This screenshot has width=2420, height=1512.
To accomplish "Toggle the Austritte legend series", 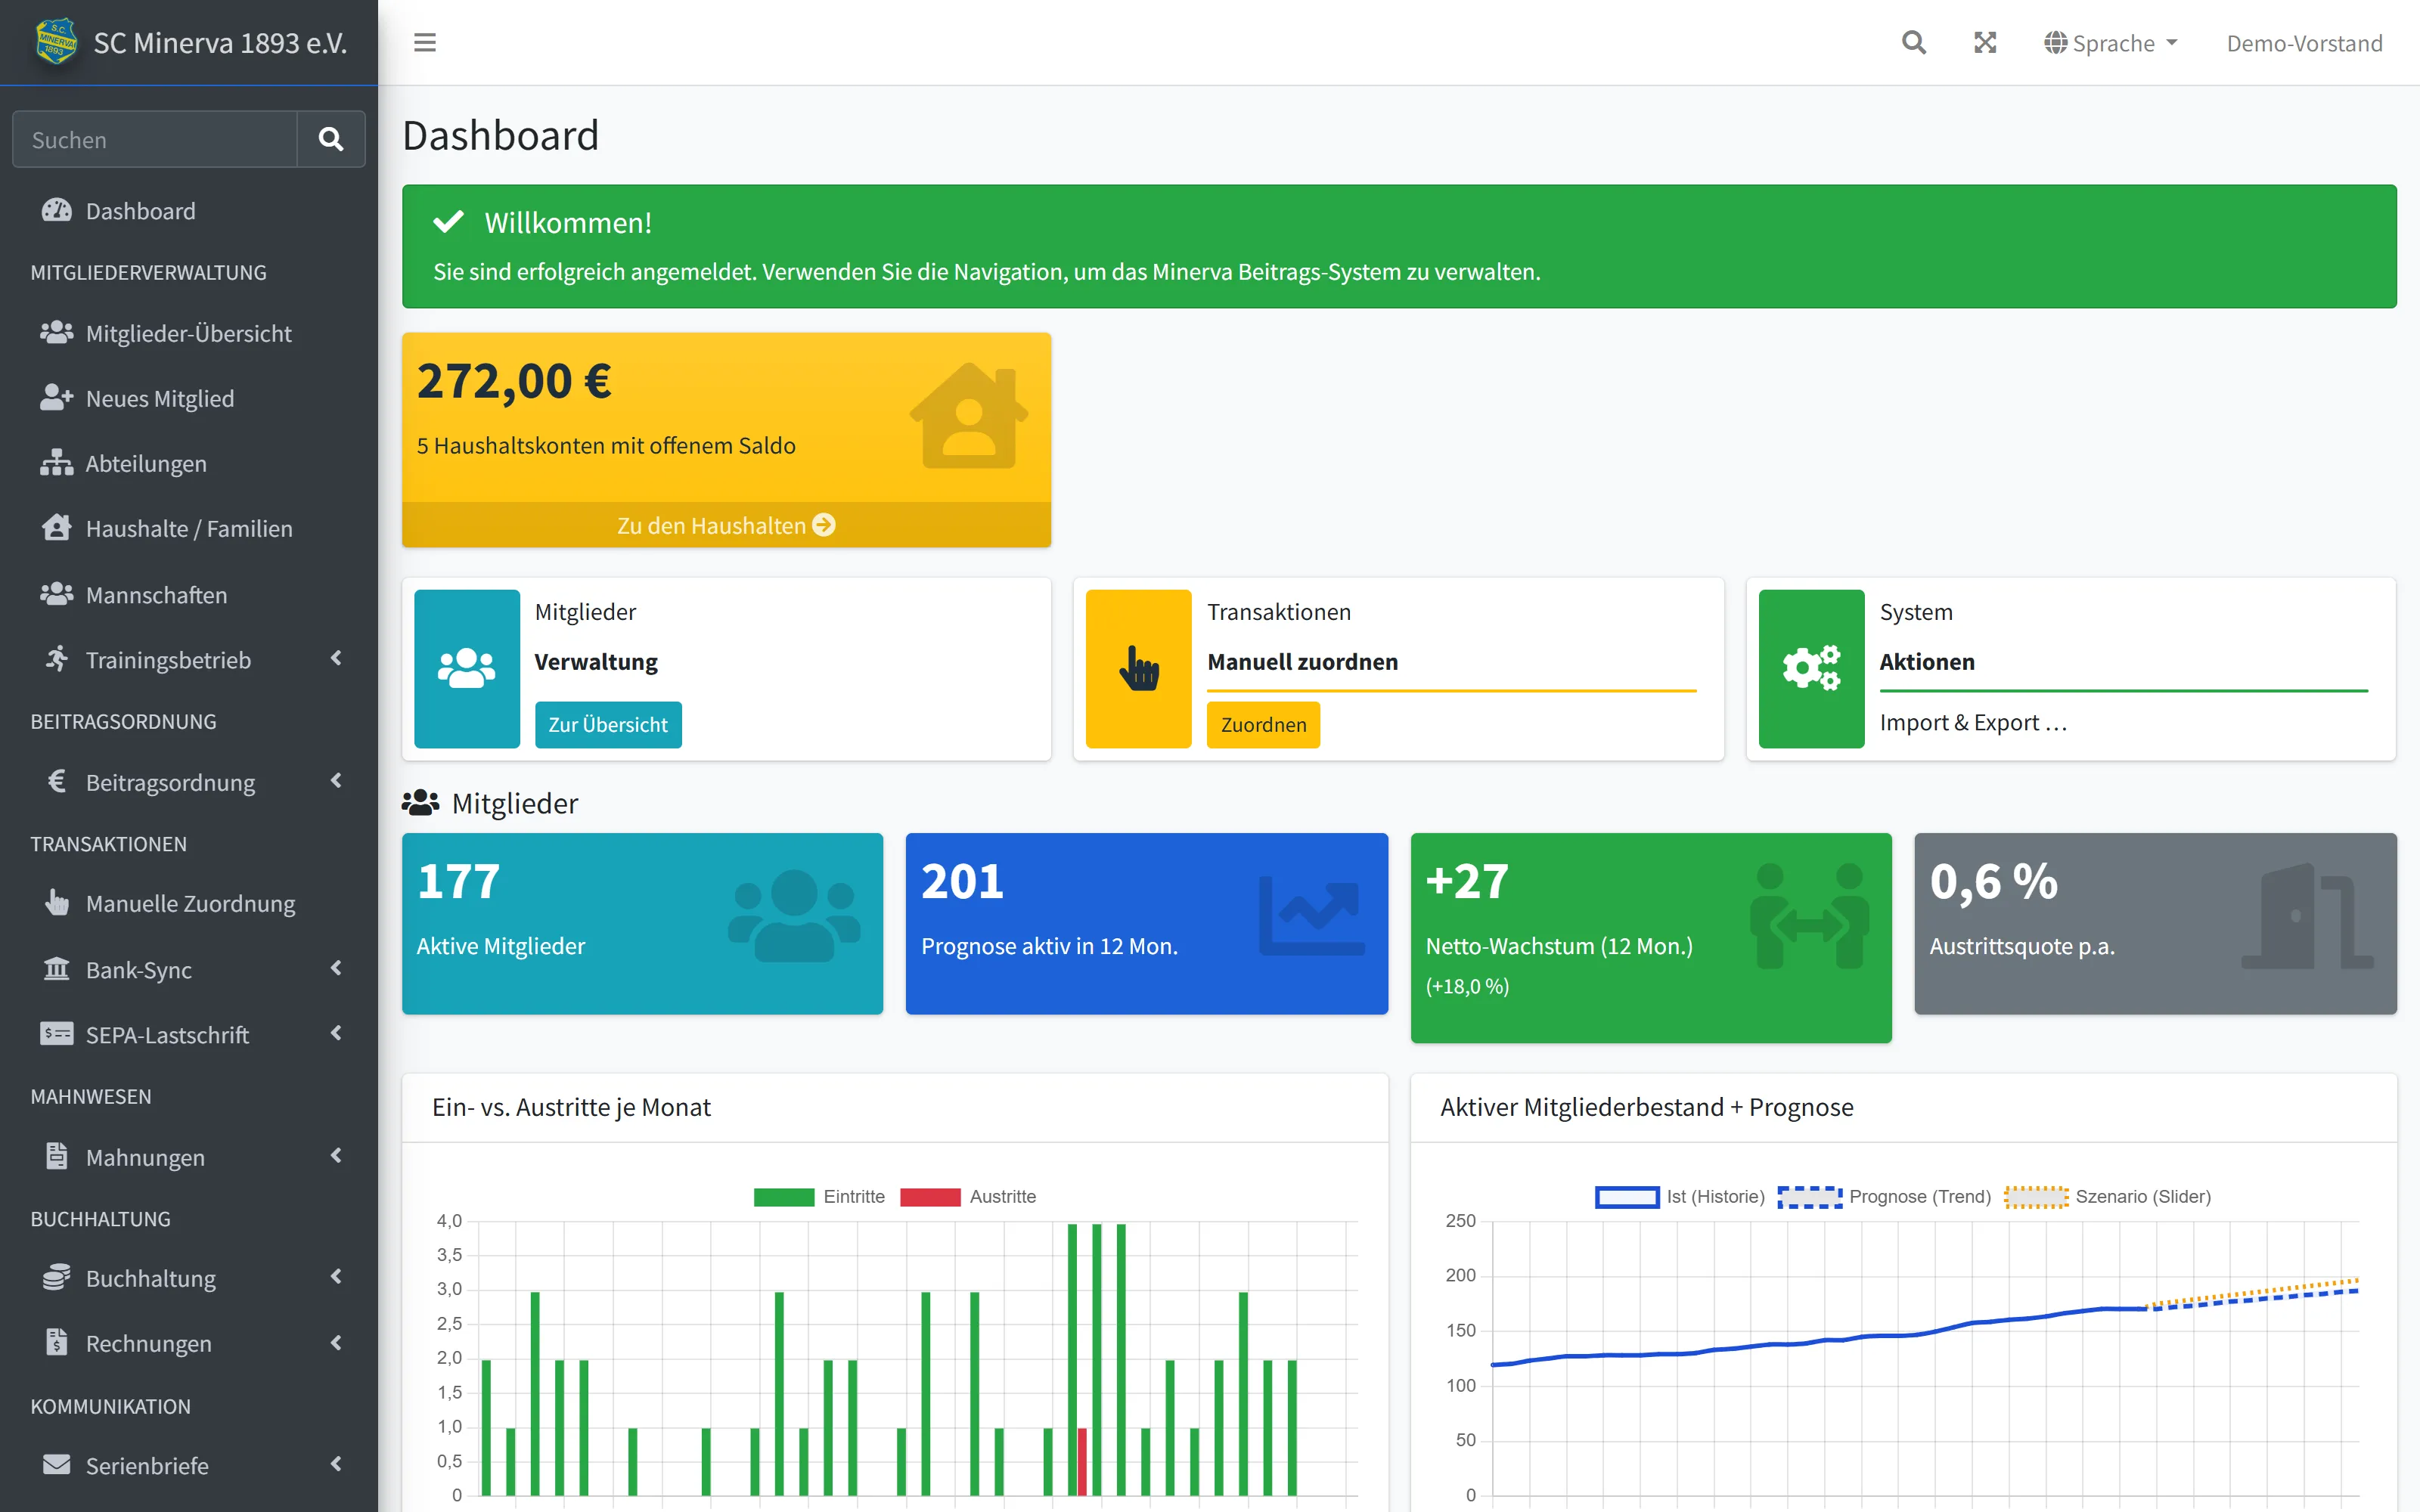I will coord(968,1196).
